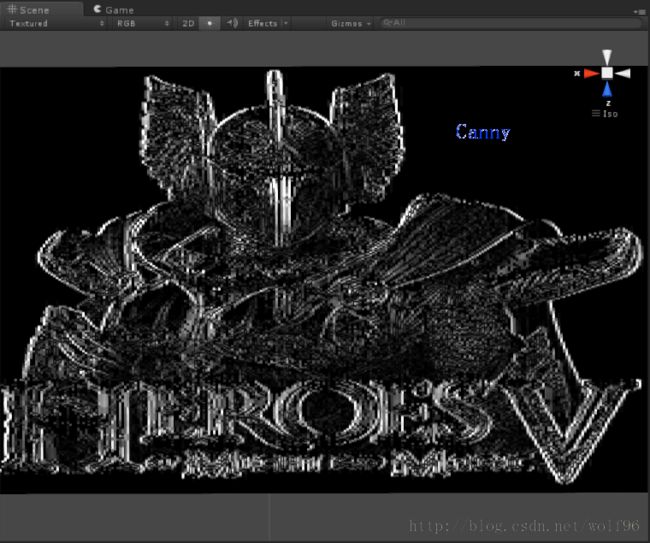The width and height of the screenshot is (650, 543).
Task: Toggle scene audio speaker icon
Action: coord(232,23)
